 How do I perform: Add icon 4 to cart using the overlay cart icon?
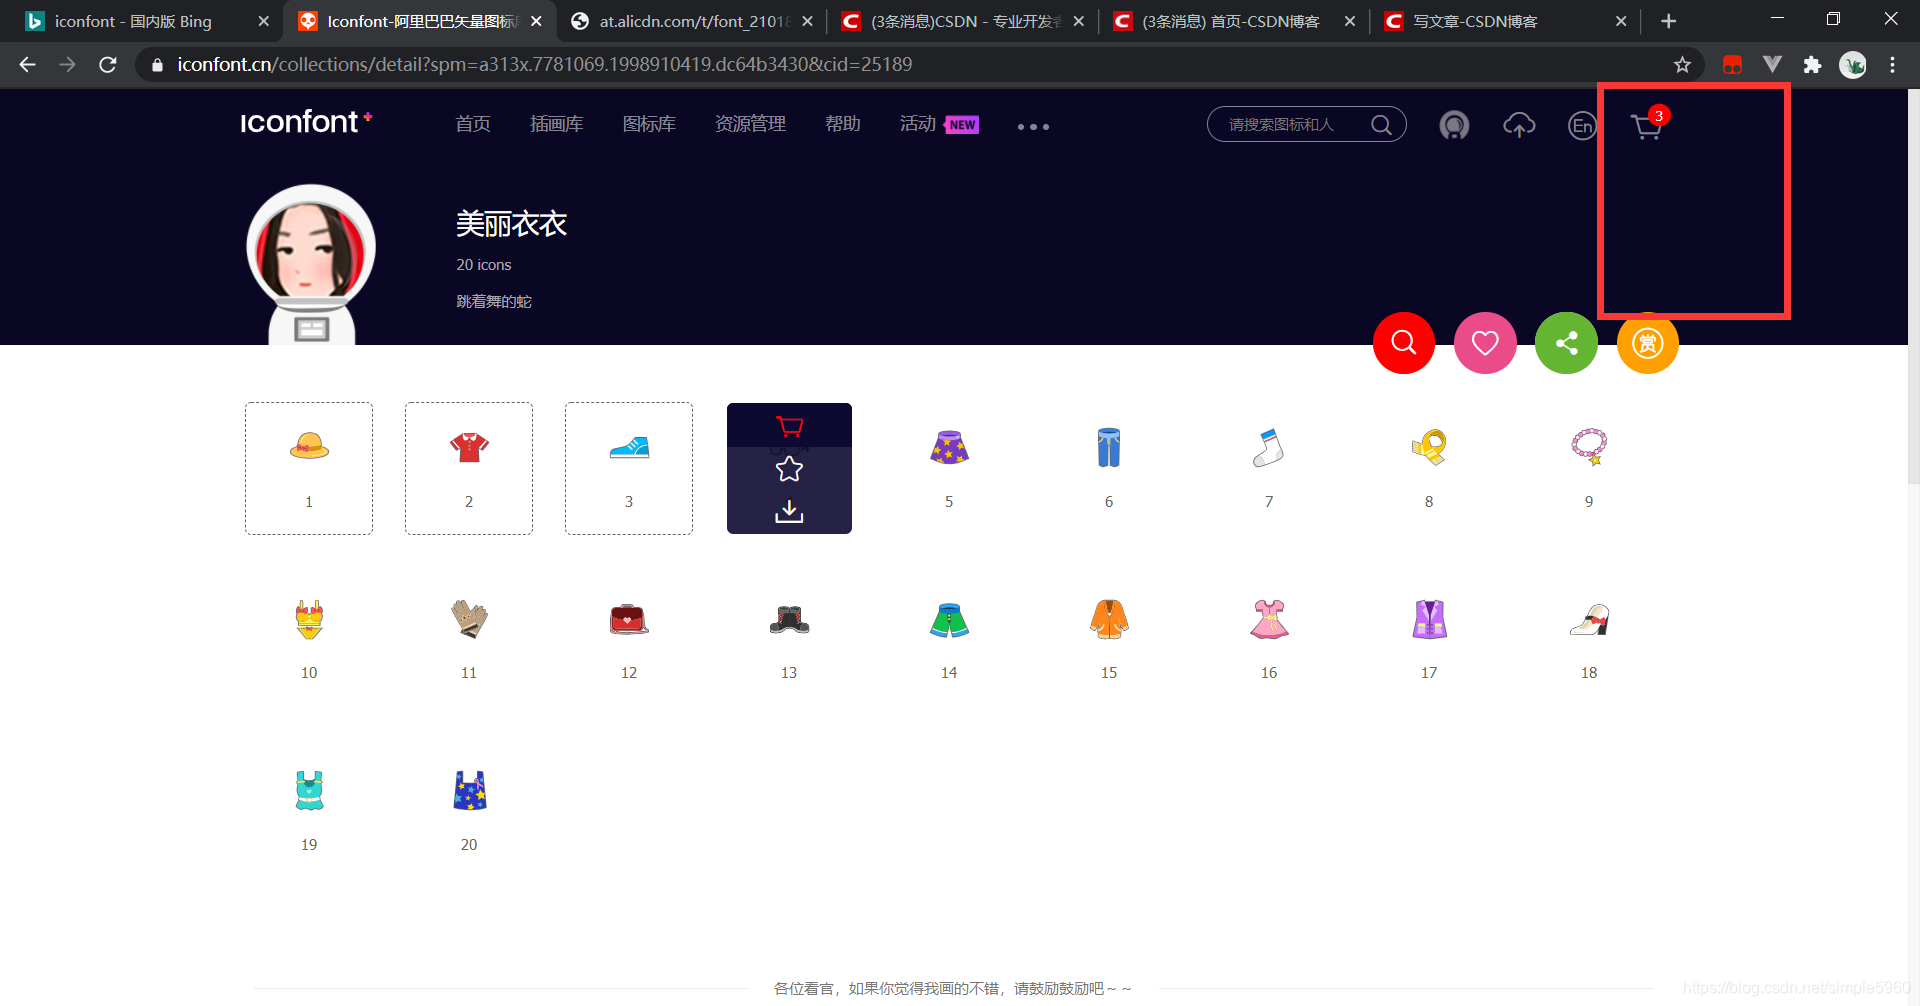point(789,426)
